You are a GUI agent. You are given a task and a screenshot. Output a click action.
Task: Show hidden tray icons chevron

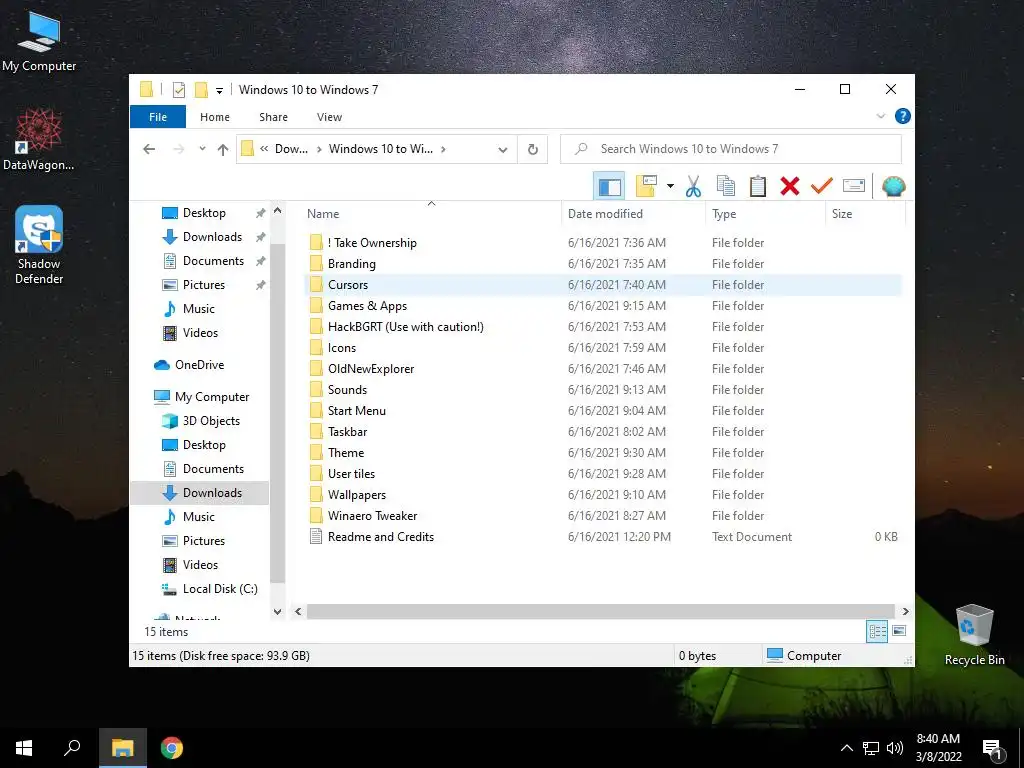click(846, 748)
